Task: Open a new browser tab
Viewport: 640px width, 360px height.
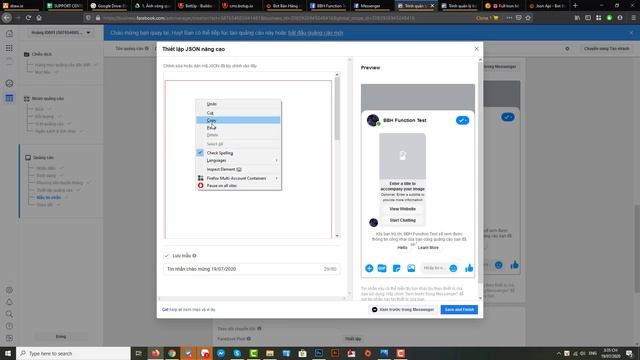Action: 575,6
